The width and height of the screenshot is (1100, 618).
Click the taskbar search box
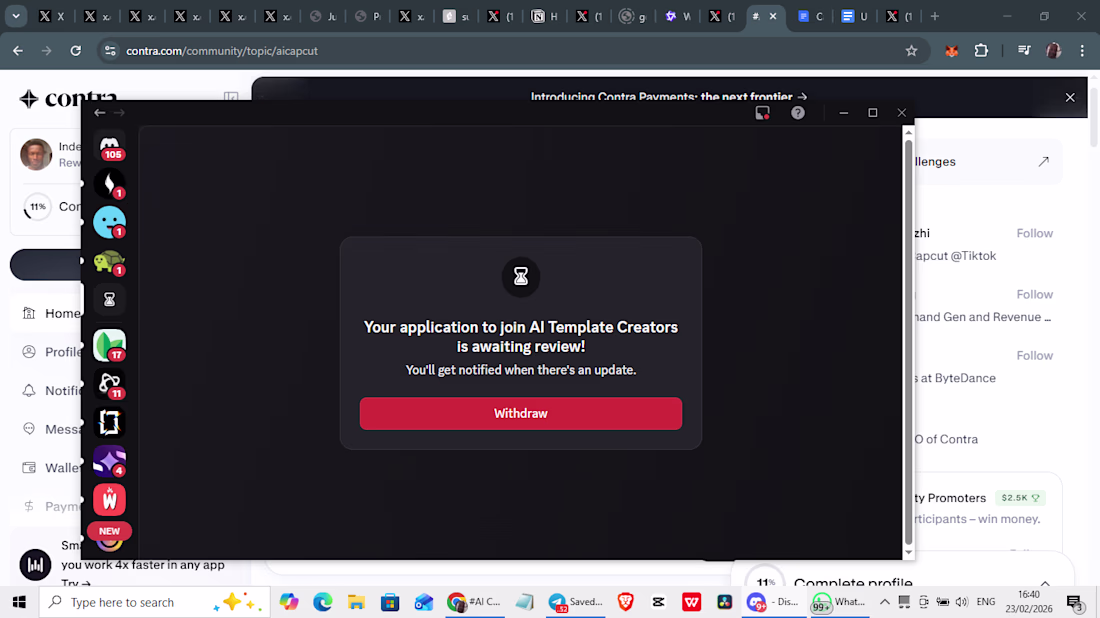coord(154,602)
